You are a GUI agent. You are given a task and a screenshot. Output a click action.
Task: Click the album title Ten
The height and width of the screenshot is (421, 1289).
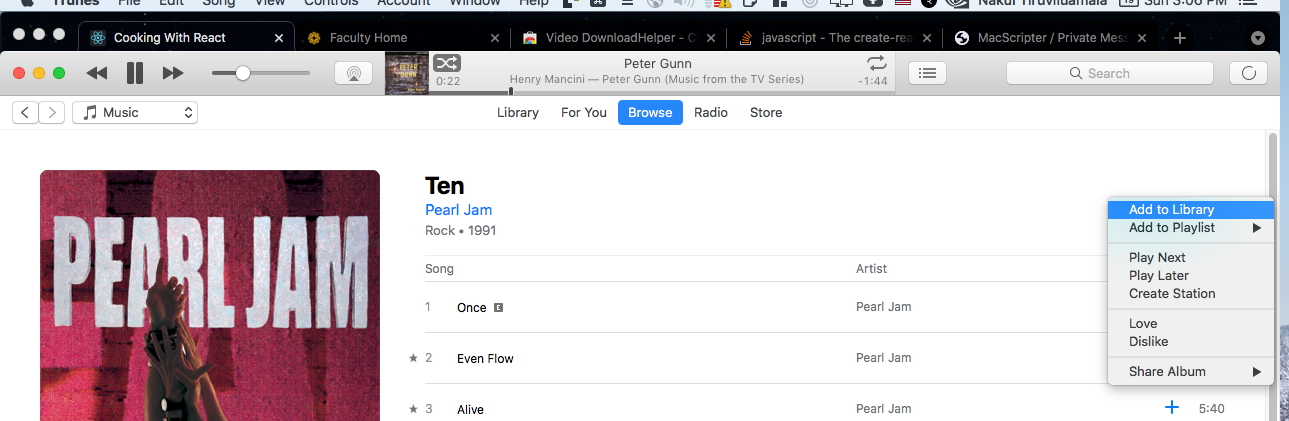click(444, 186)
